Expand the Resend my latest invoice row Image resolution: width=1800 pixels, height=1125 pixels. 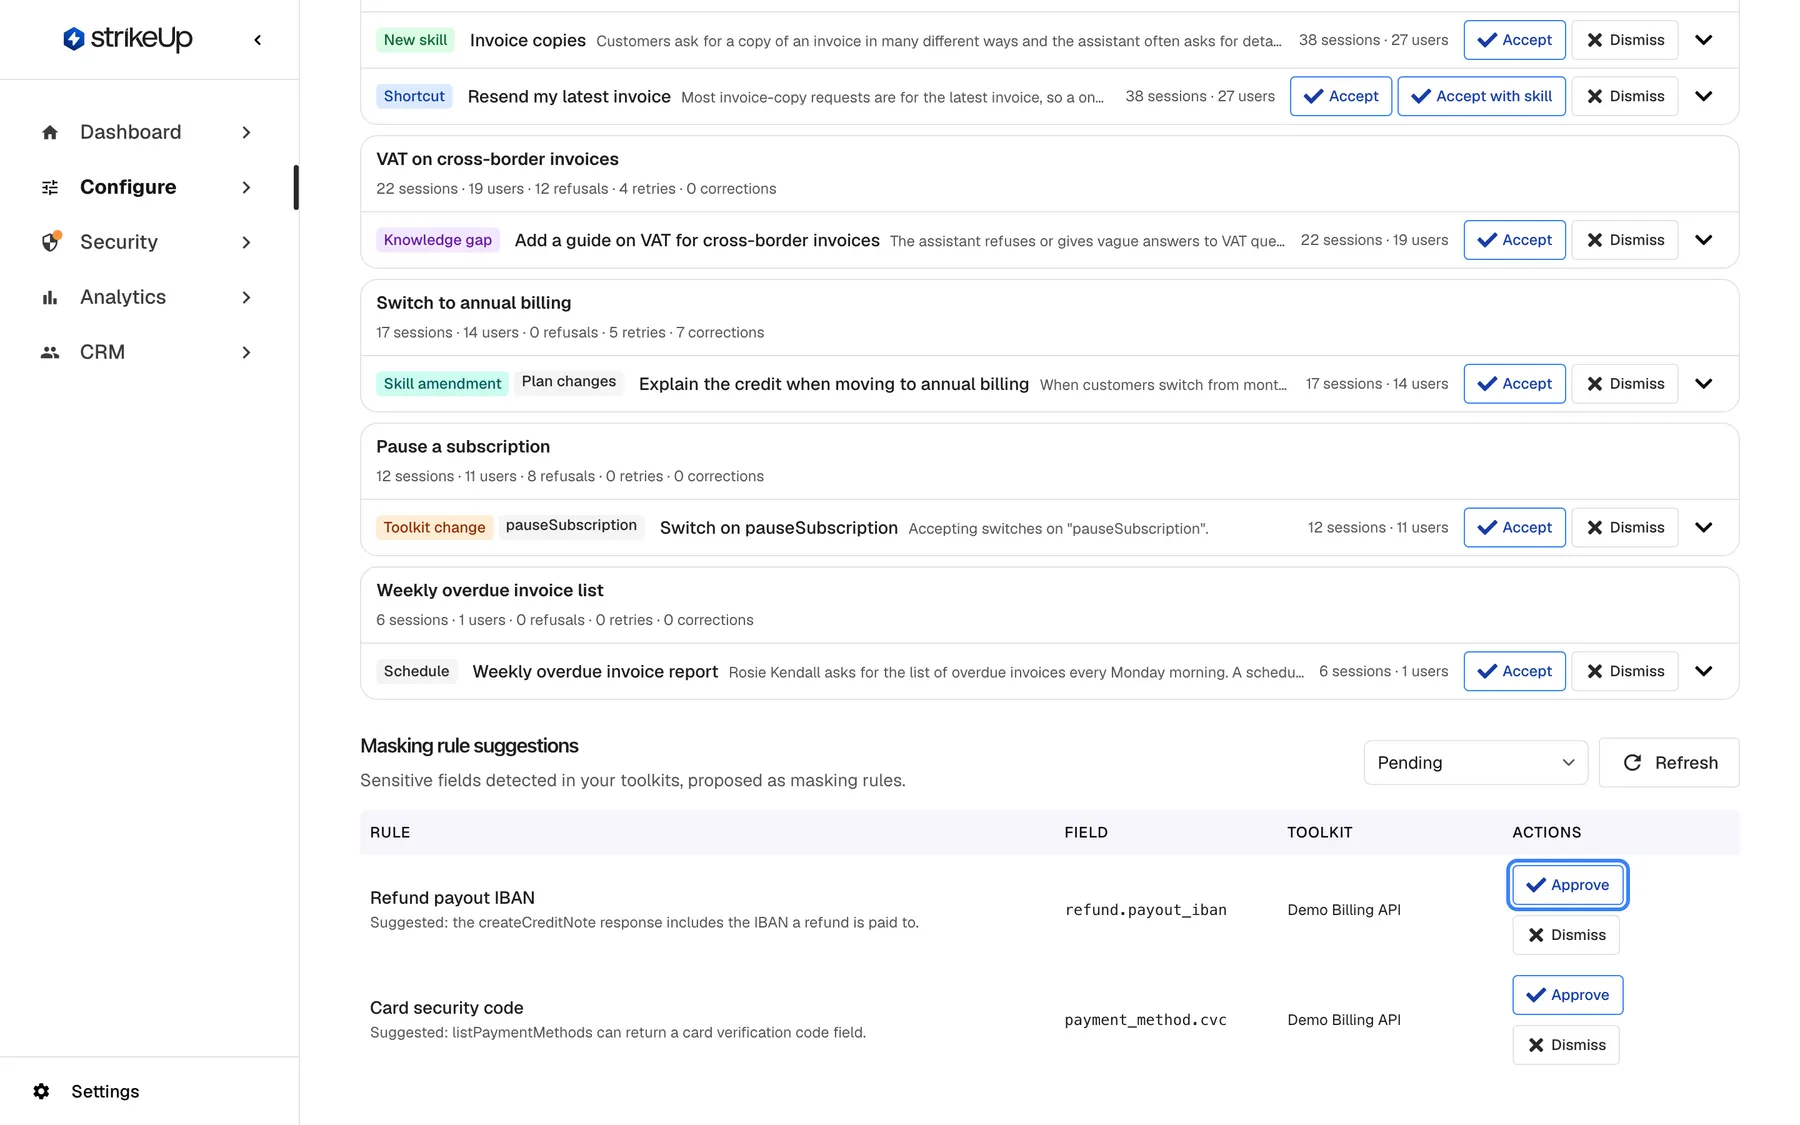pyautogui.click(x=1704, y=96)
